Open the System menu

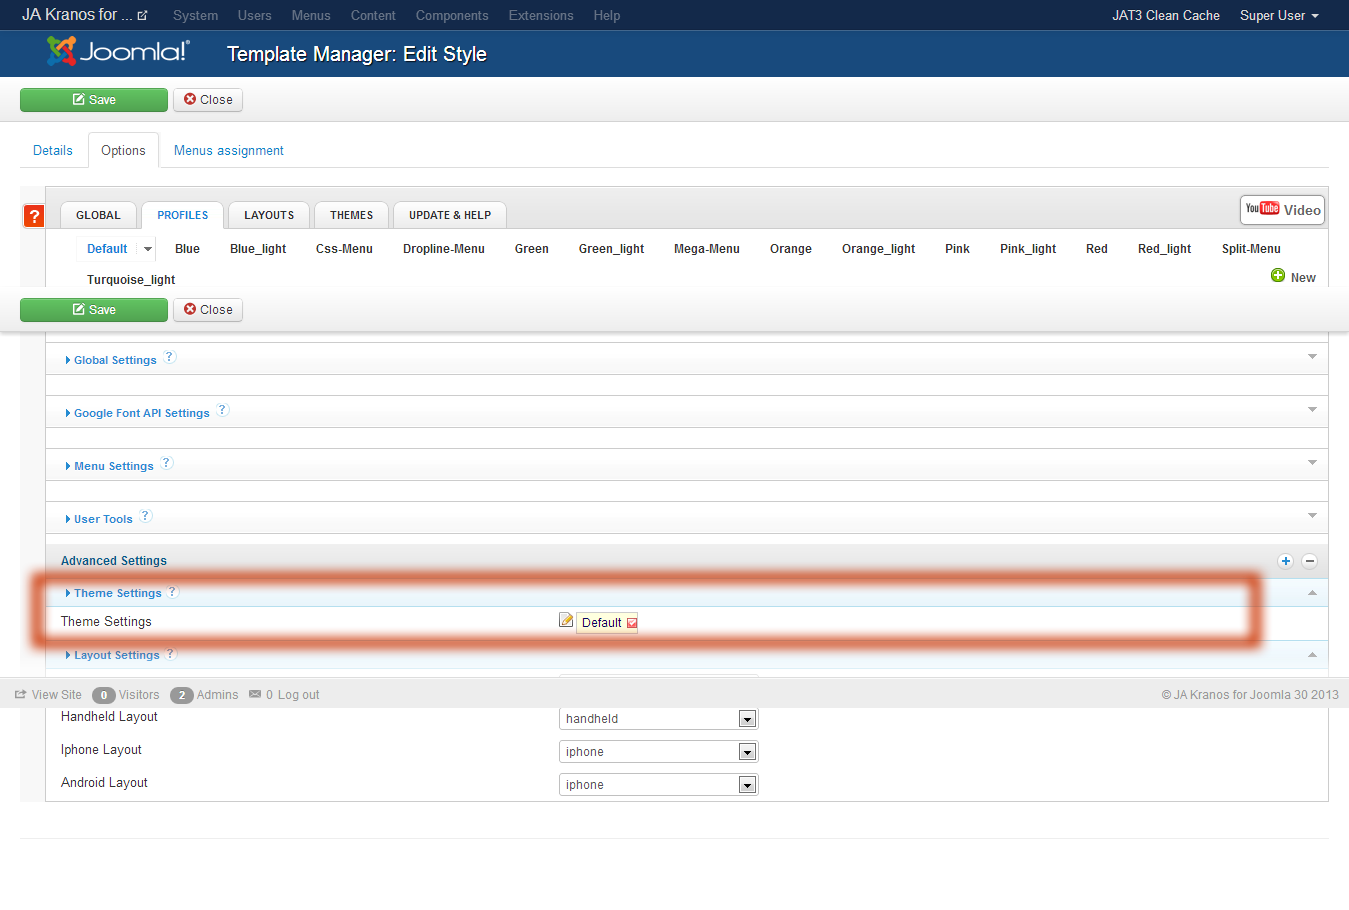[195, 16]
